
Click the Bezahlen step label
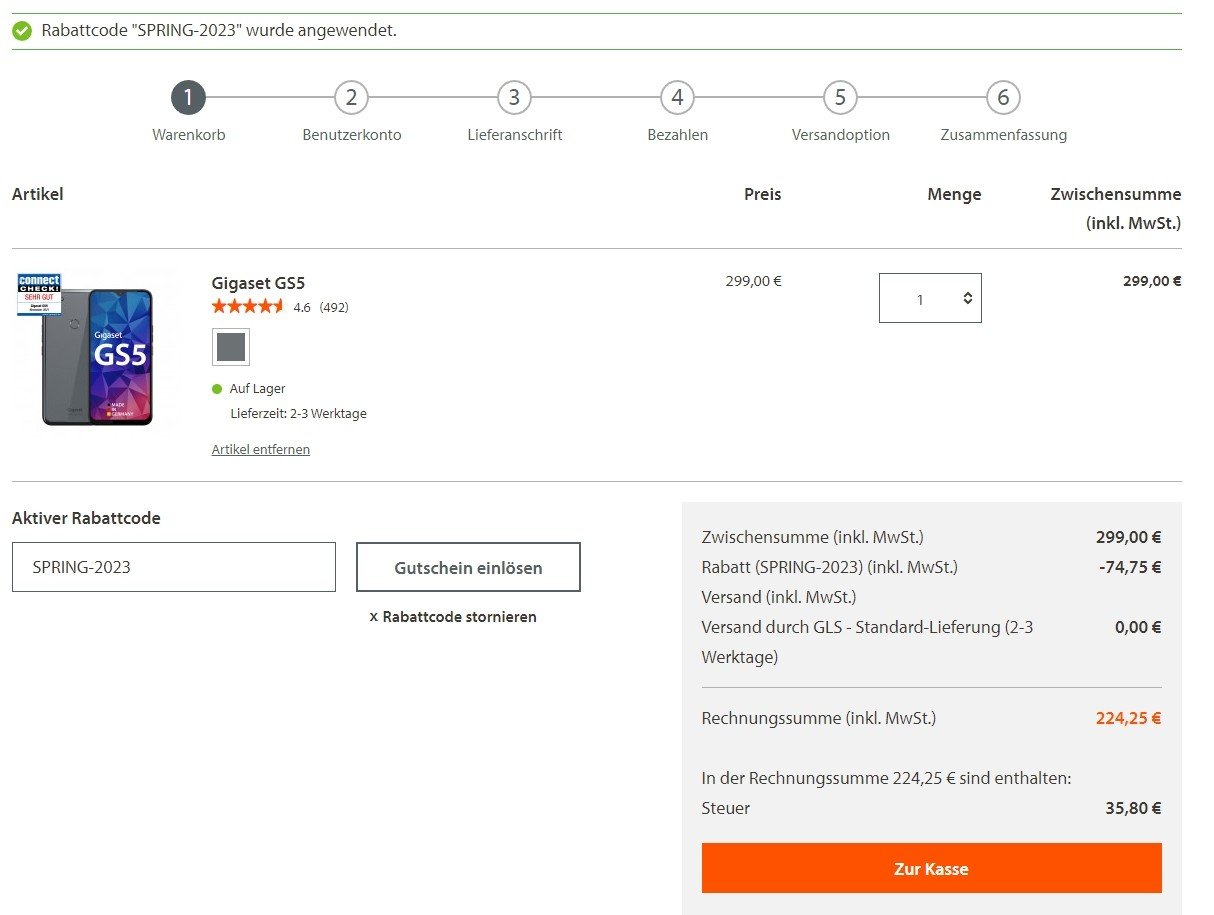pos(677,135)
